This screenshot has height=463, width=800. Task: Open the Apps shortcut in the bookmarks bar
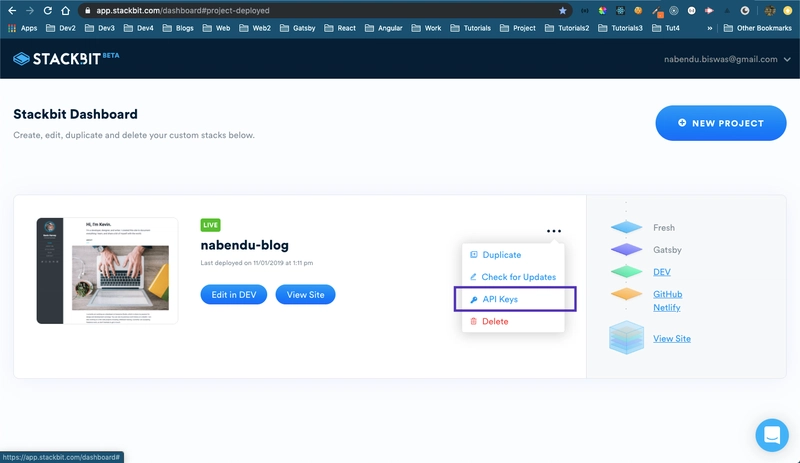tap(22, 28)
